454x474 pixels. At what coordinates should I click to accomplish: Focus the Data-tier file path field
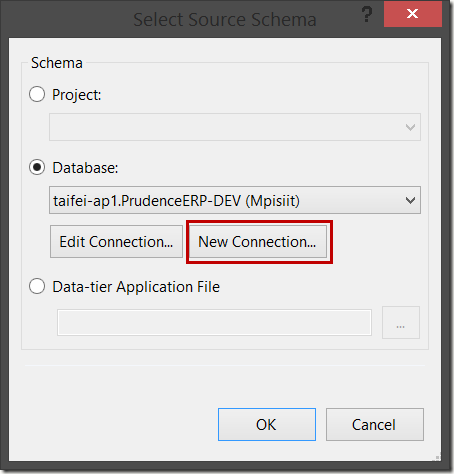(x=214, y=322)
